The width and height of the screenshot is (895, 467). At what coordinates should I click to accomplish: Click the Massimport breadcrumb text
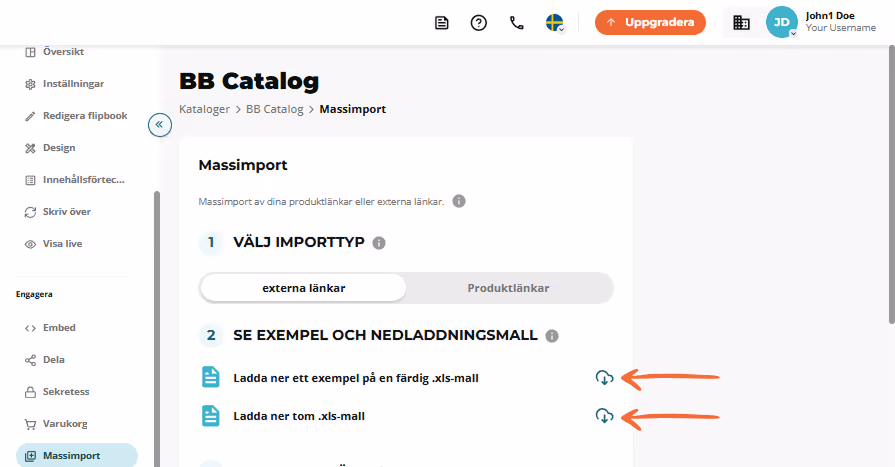353,109
